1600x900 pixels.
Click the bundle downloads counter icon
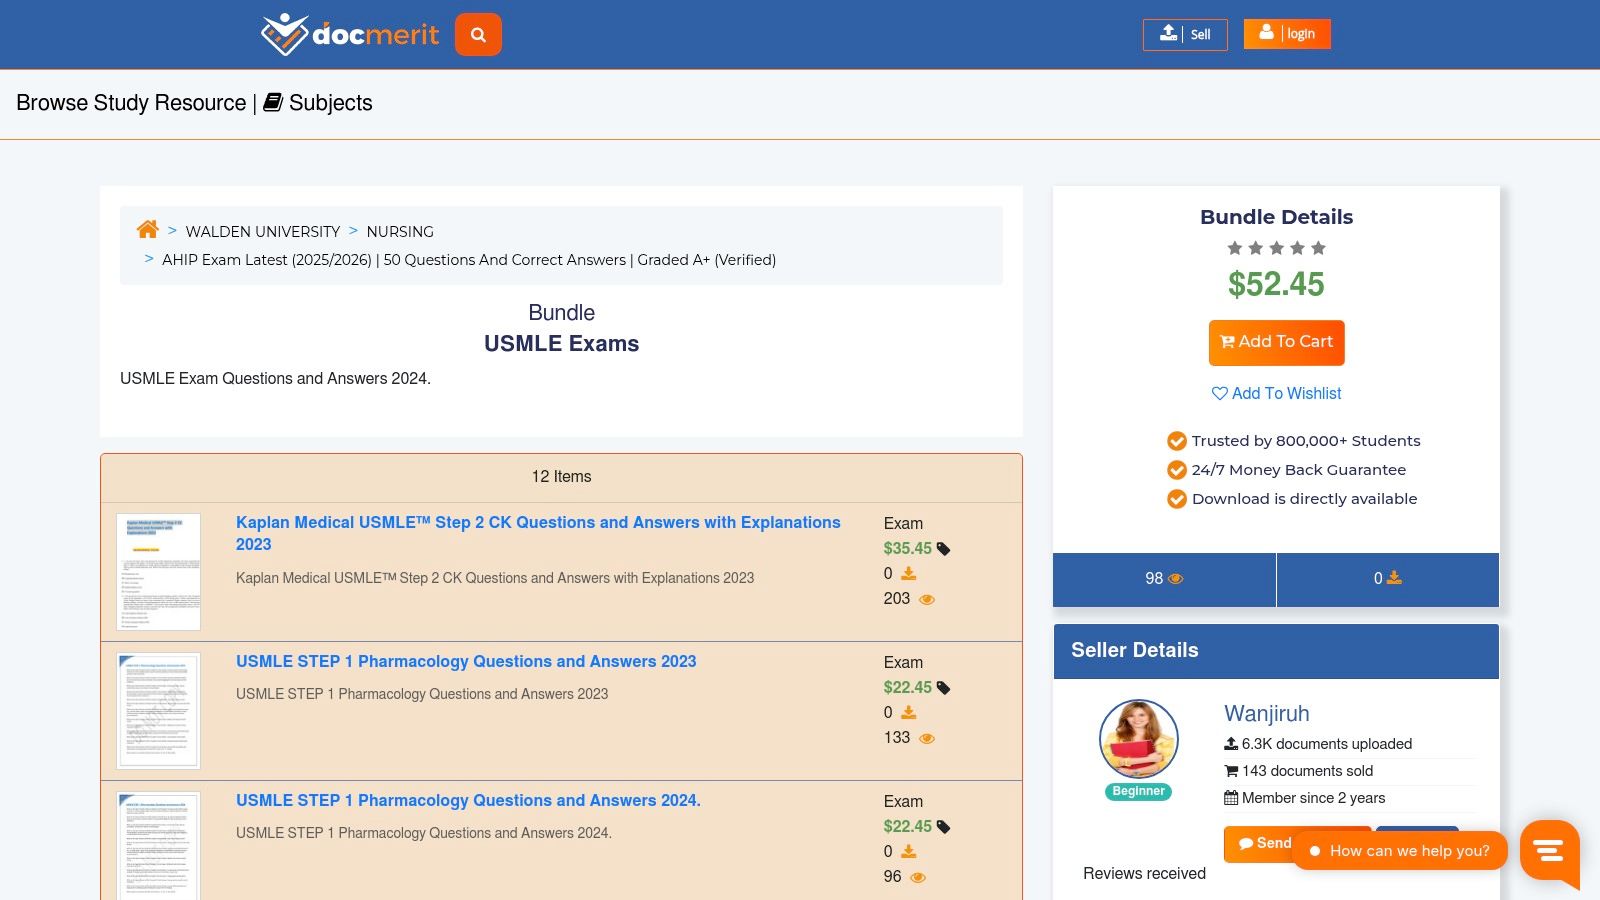tap(1394, 578)
